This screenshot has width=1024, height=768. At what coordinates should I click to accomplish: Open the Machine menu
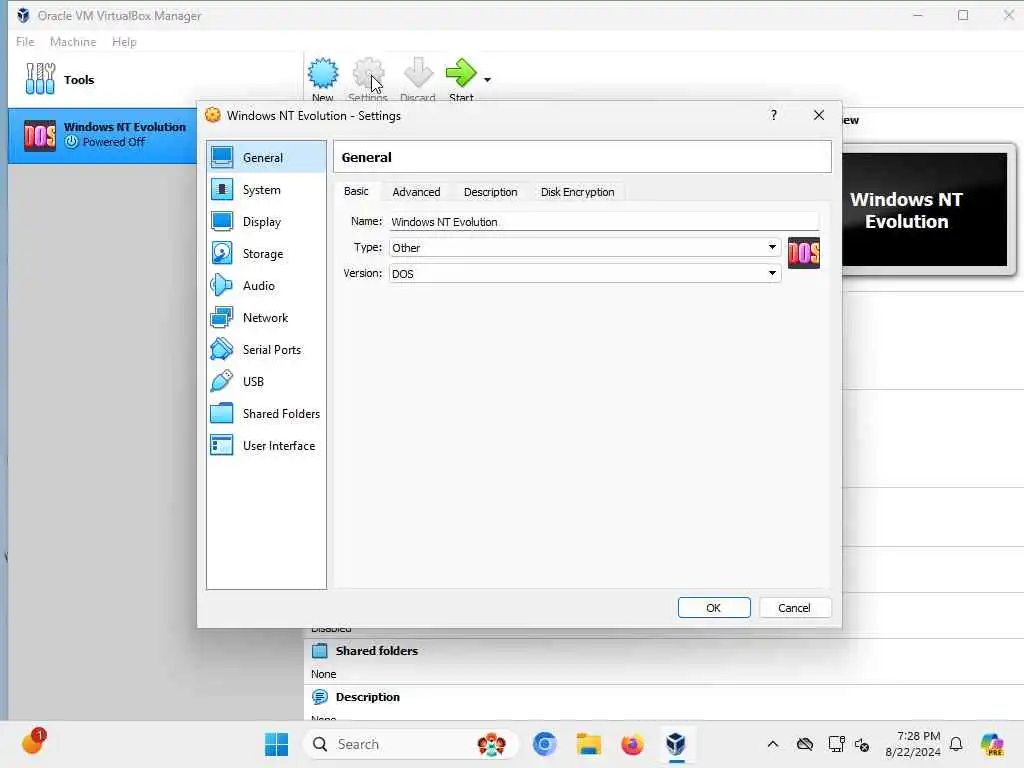pos(73,42)
